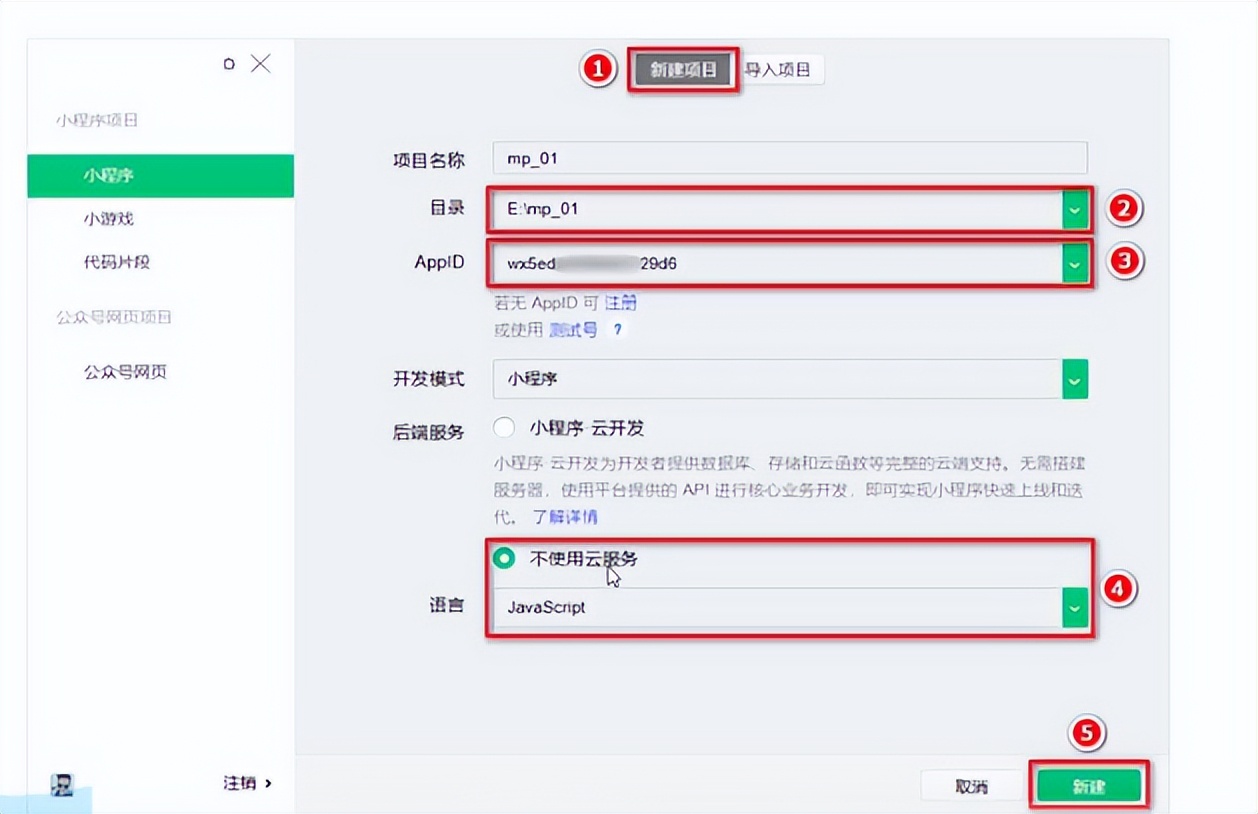This screenshot has width=1258, height=814.
Task: Select the 小程序 云开发 radio option
Action: click(503, 427)
